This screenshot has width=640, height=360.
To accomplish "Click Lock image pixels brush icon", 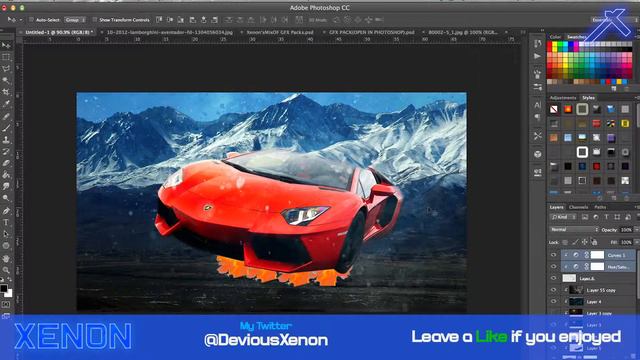I will point(575,242).
